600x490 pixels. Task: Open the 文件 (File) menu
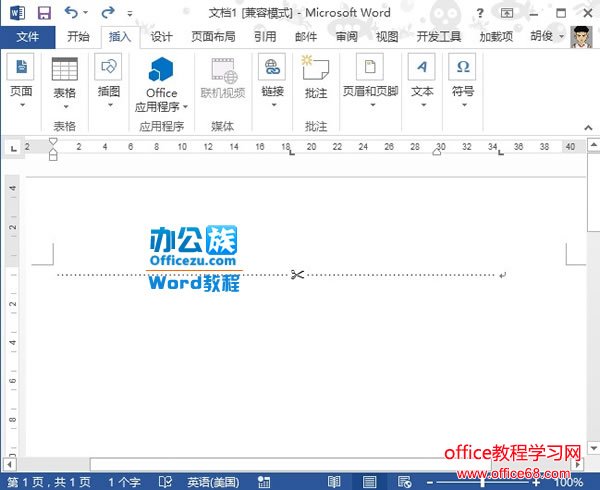point(28,37)
